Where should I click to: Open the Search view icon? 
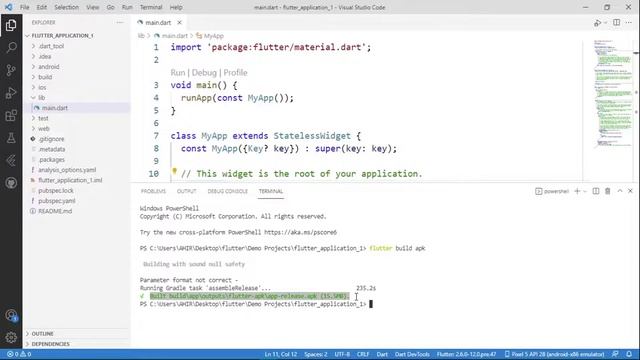point(11,48)
